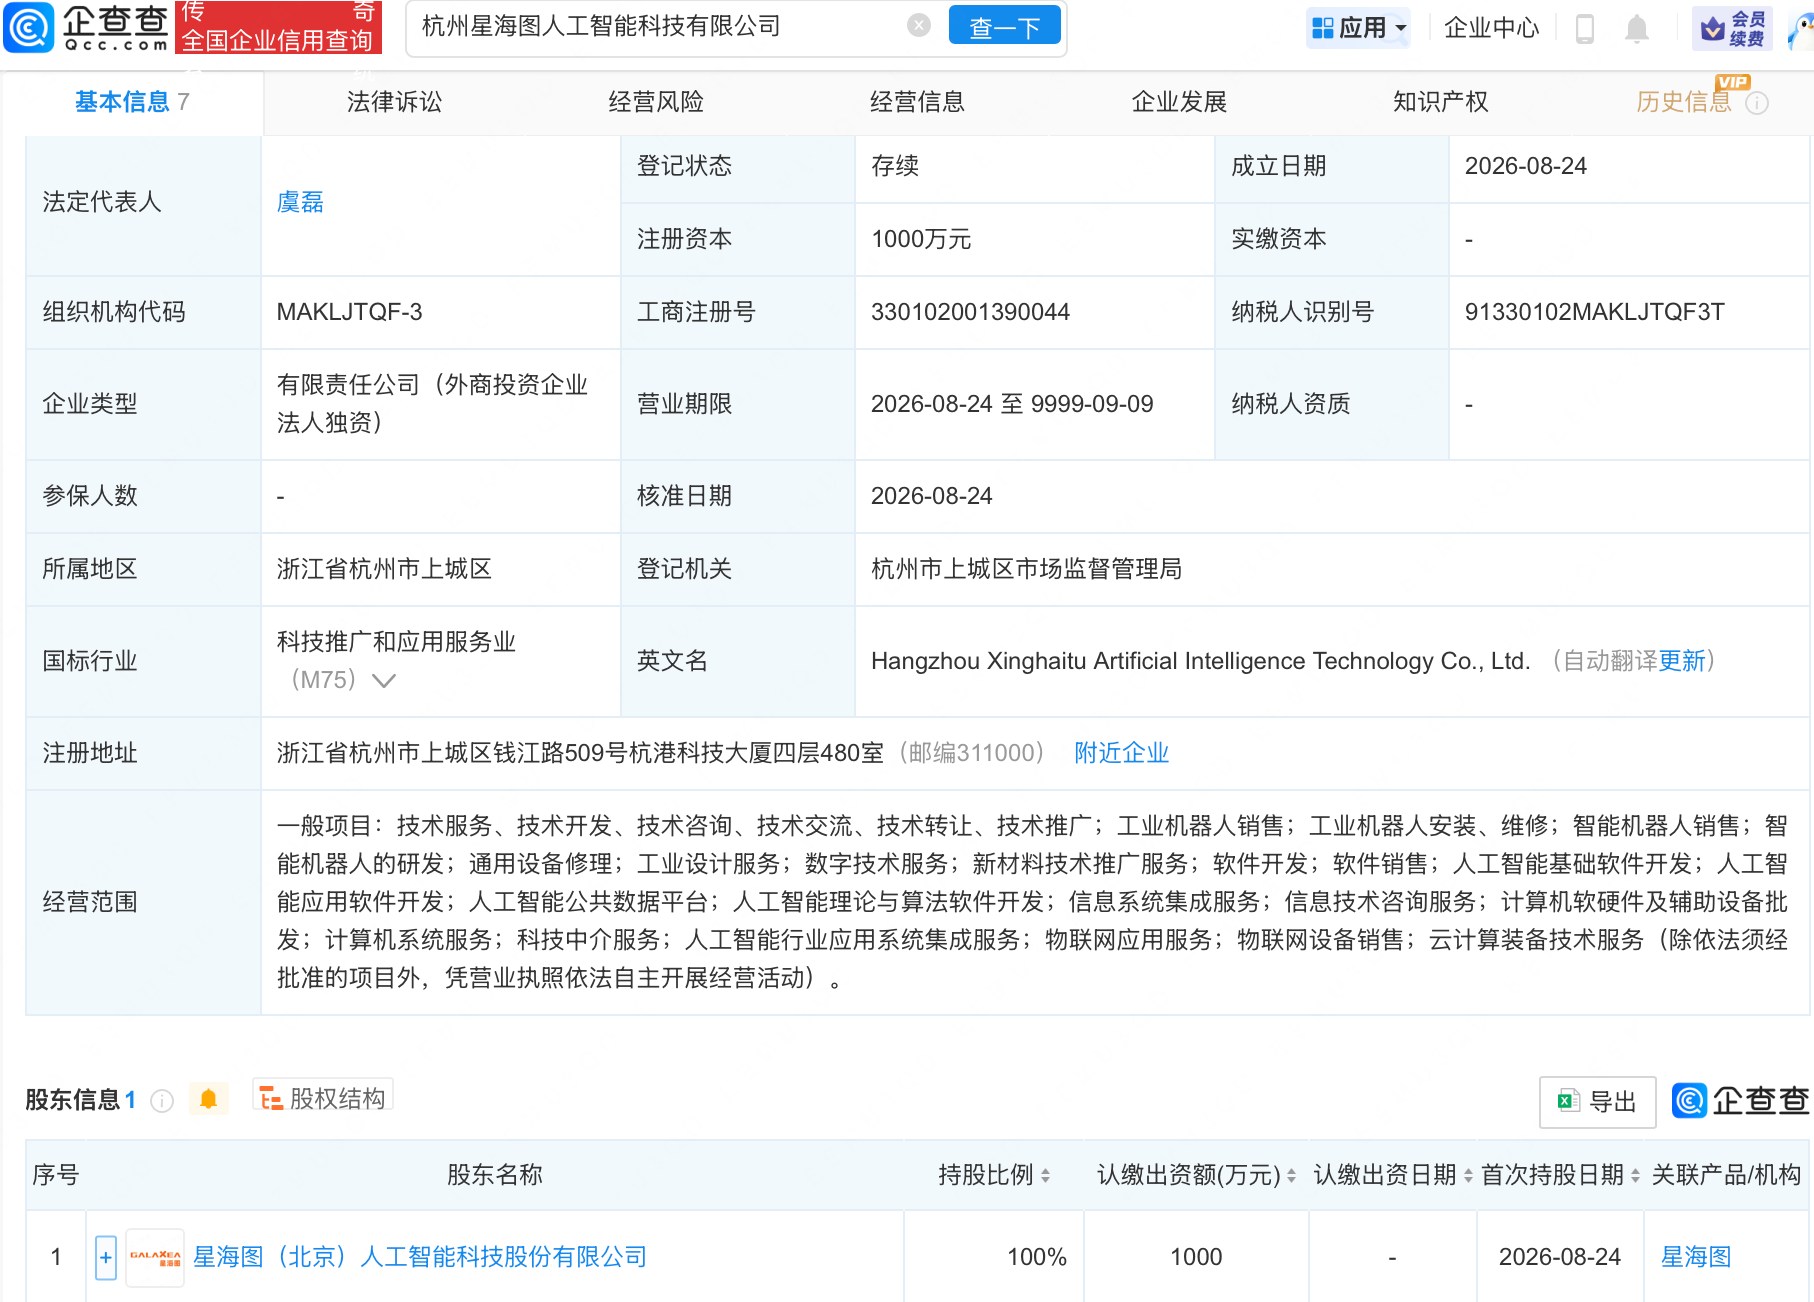Click the 1000万元 registered capital value

tap(921, 239)
